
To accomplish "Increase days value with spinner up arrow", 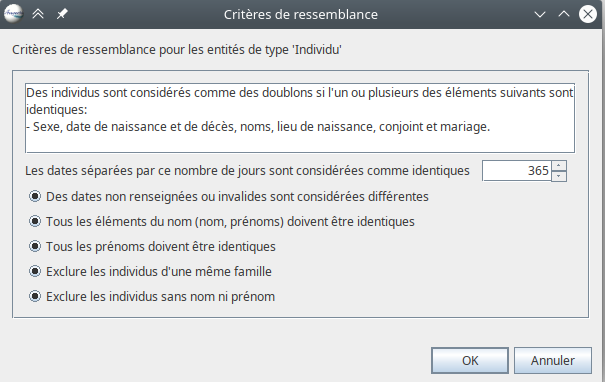I will point(559,166).
